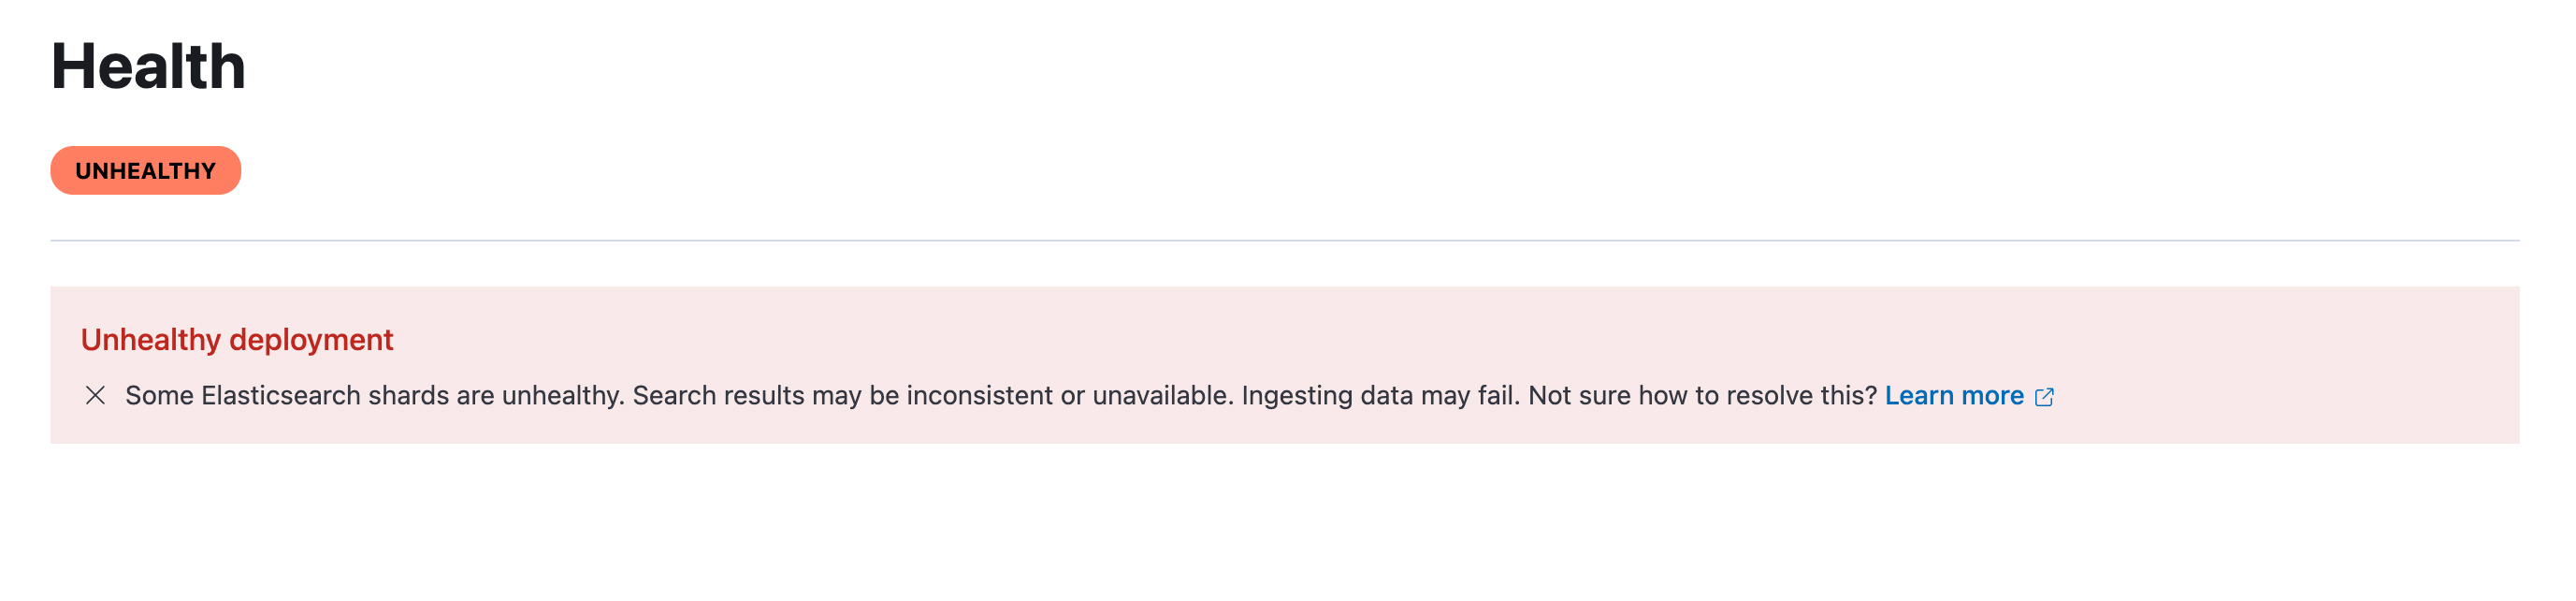Click the word 'unavailable' in the warning message
2576x601 pixels.
[x=1162, y=396]
